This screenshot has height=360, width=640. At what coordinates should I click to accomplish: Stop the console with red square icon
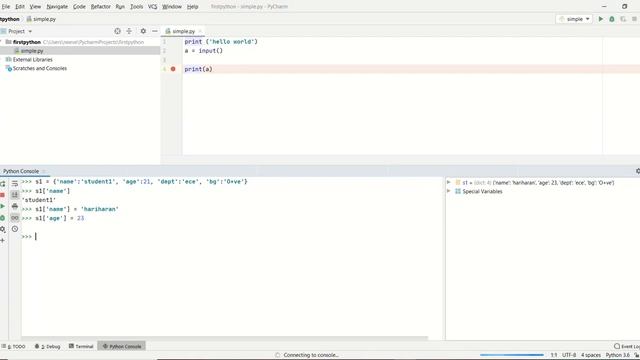3,195
